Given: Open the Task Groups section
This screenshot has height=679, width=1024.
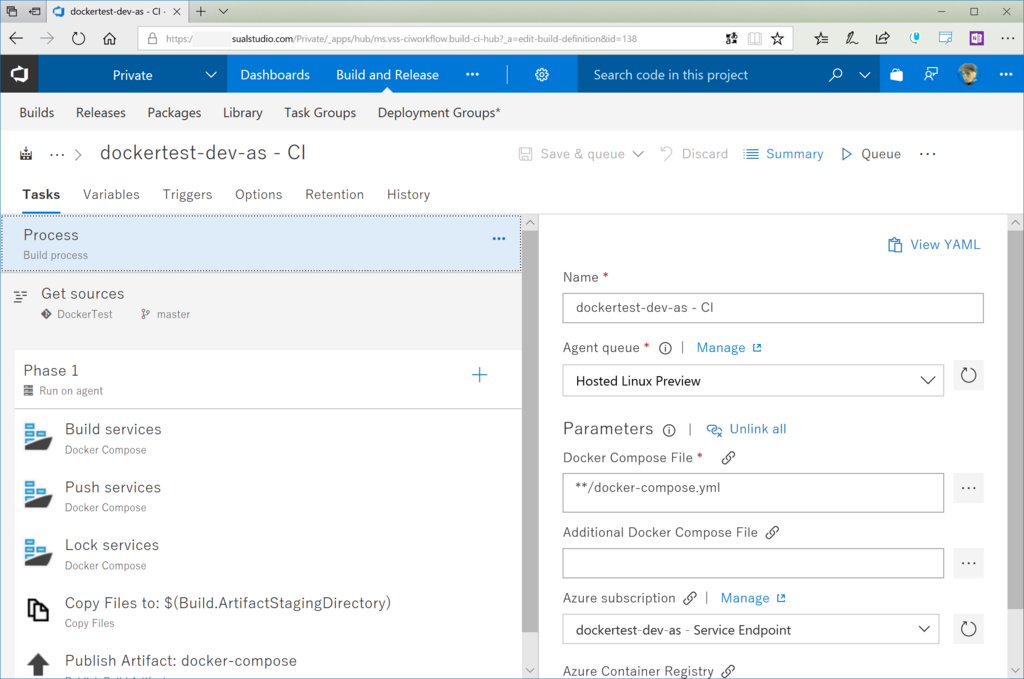Looking at the screenshot, I should click(x=320, y=112).
